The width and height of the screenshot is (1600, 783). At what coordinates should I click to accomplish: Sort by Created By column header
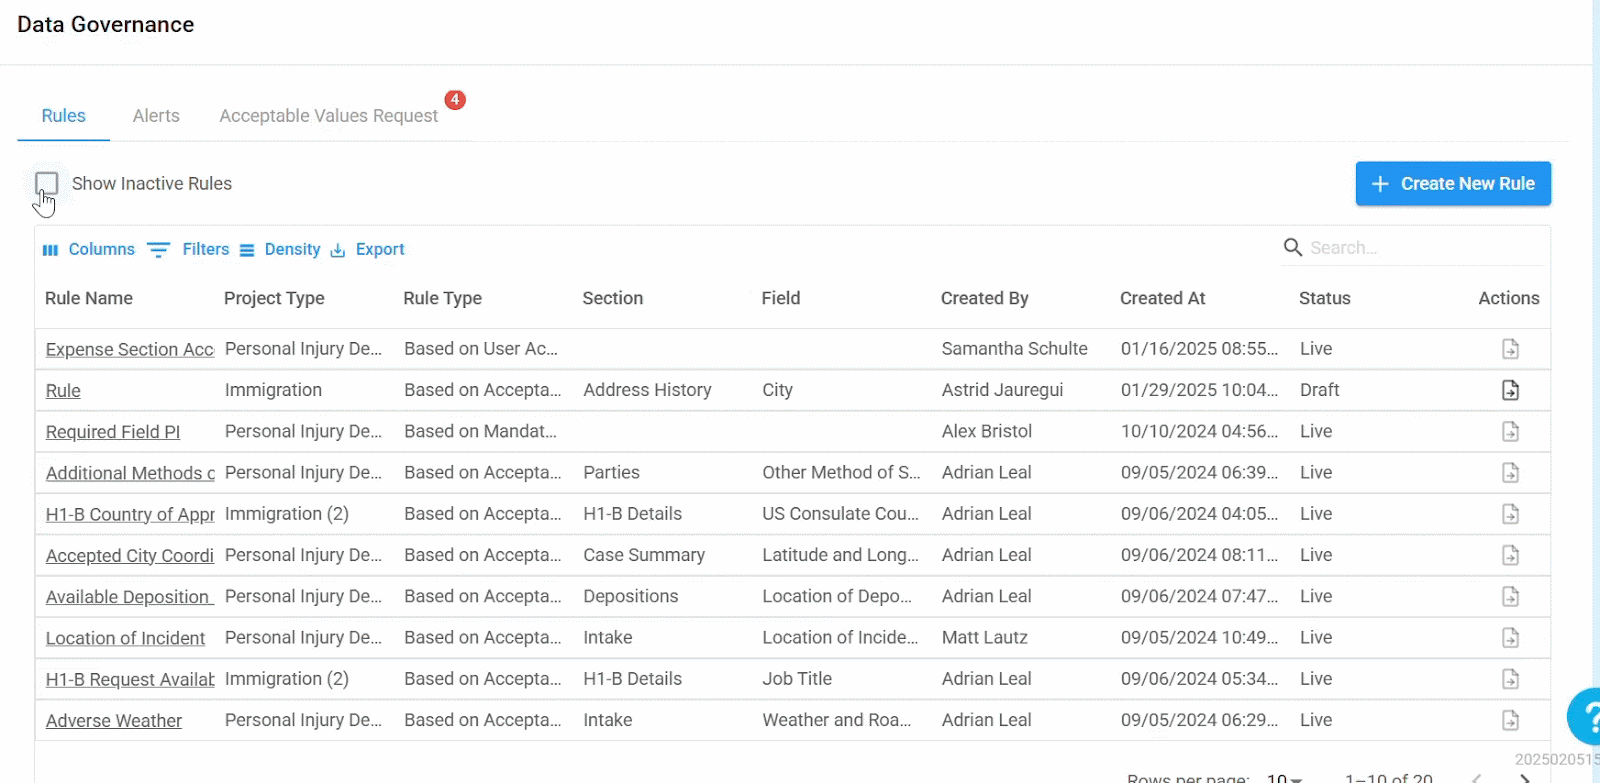coord(985,298)
